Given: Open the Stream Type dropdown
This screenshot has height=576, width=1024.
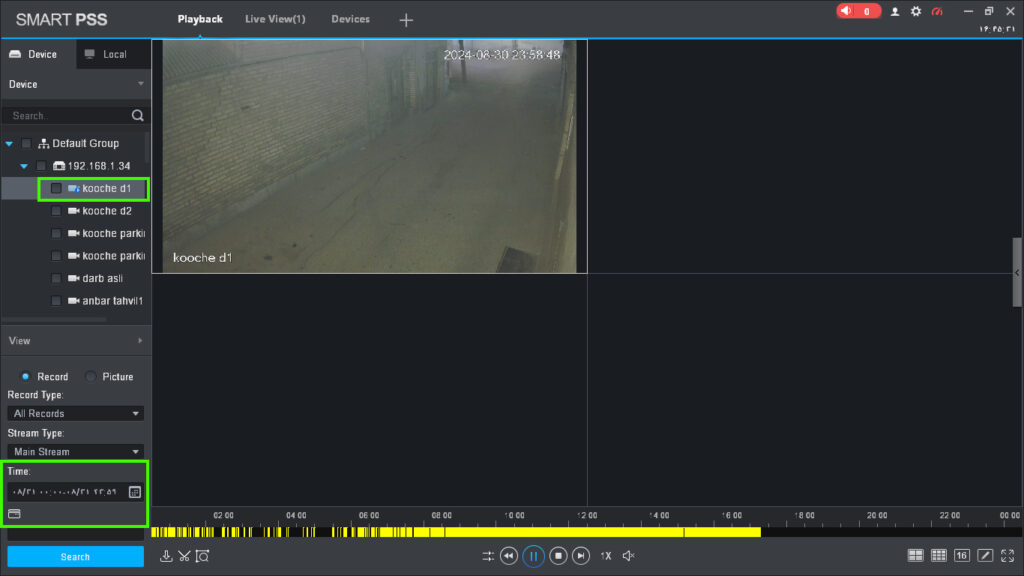Looking at the screenshot, I should 76,452.
